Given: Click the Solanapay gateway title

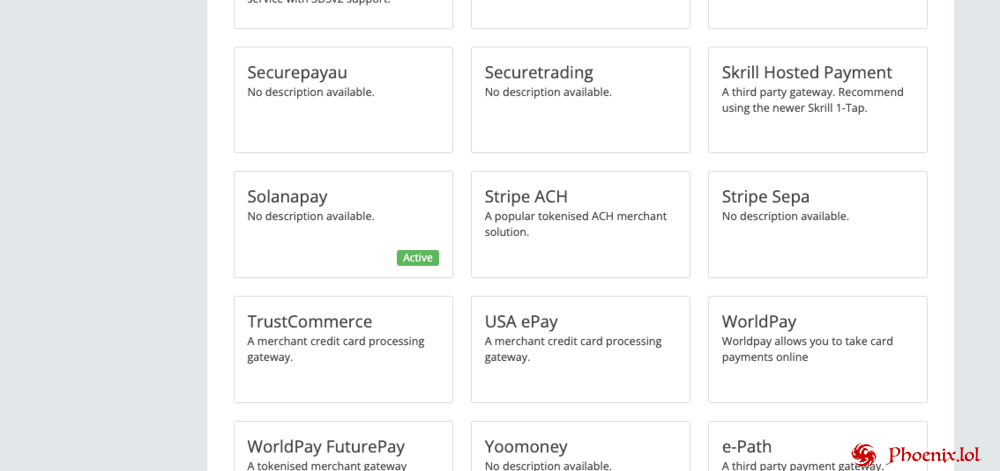Looking at the screenshot, I should point(287,197).
